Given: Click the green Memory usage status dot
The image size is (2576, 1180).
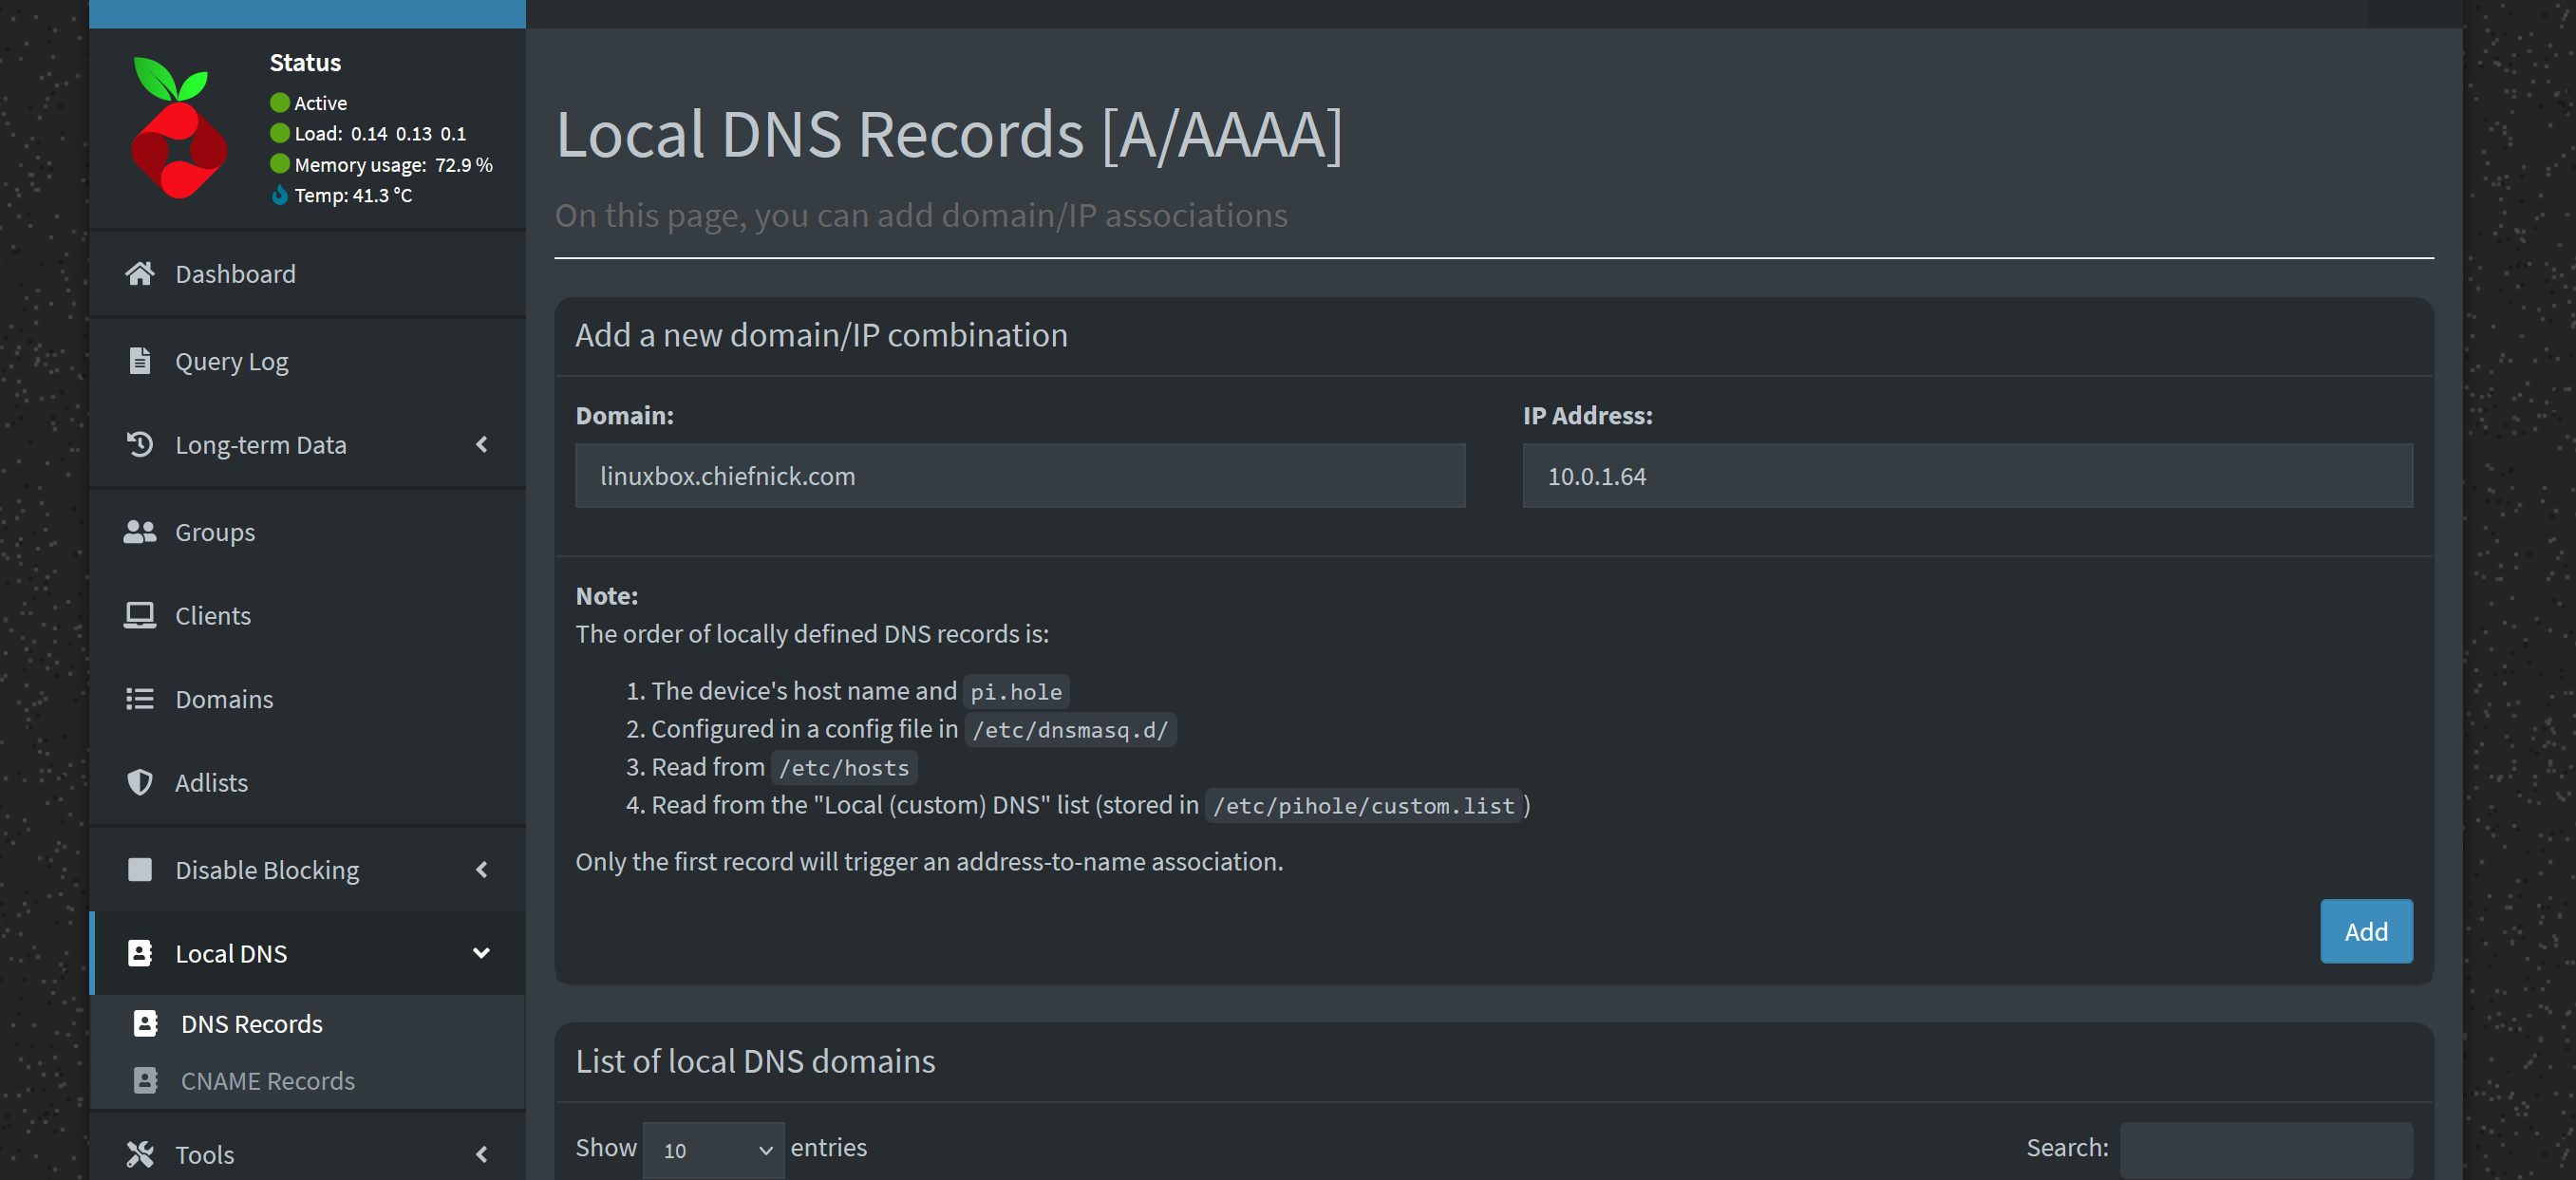Looking at the screenshot, I should 280,163.
